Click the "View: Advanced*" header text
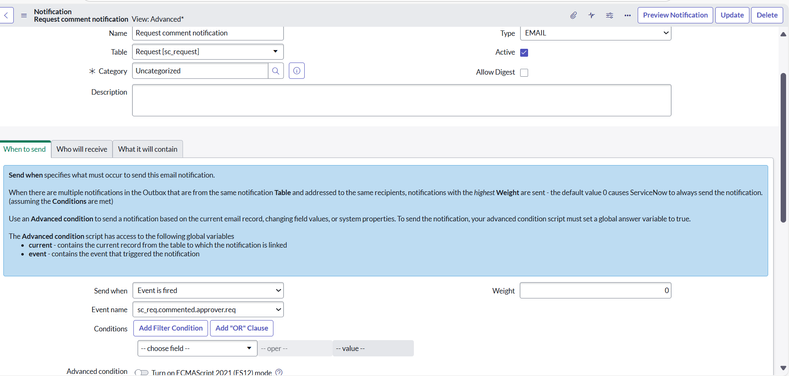This screenshot has width=789, height=376. pos(157,19)
